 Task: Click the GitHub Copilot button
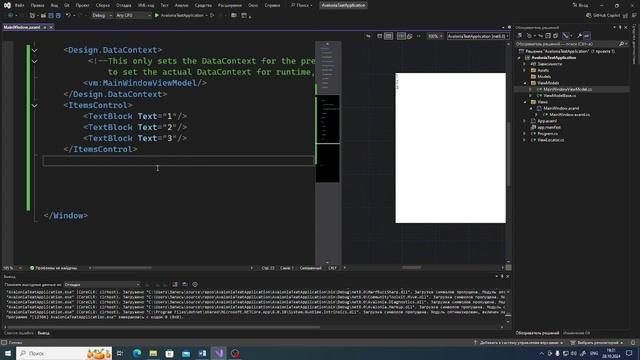(603, 16)
